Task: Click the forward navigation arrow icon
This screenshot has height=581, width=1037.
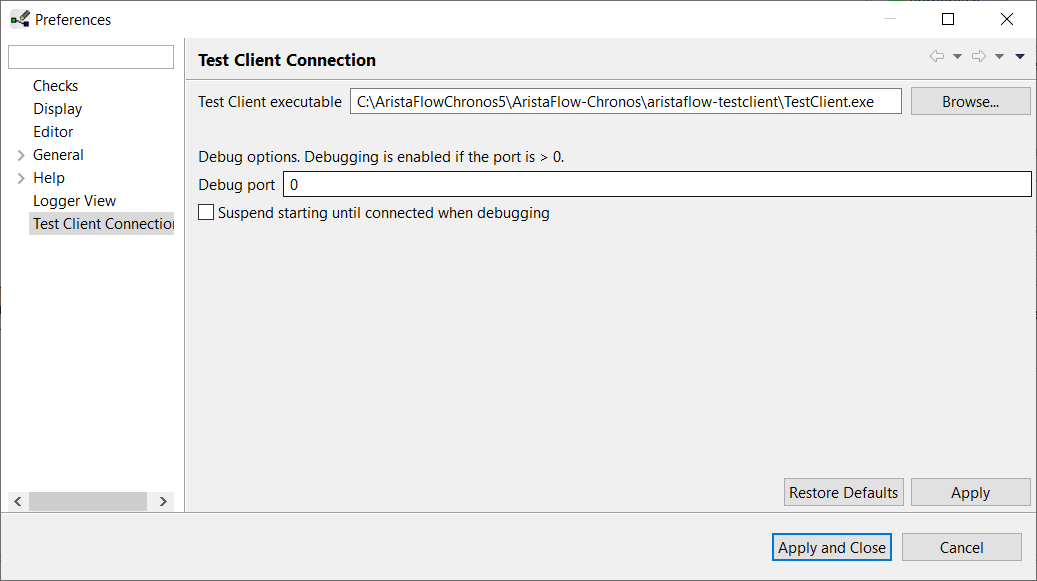Action: (979, 56)
